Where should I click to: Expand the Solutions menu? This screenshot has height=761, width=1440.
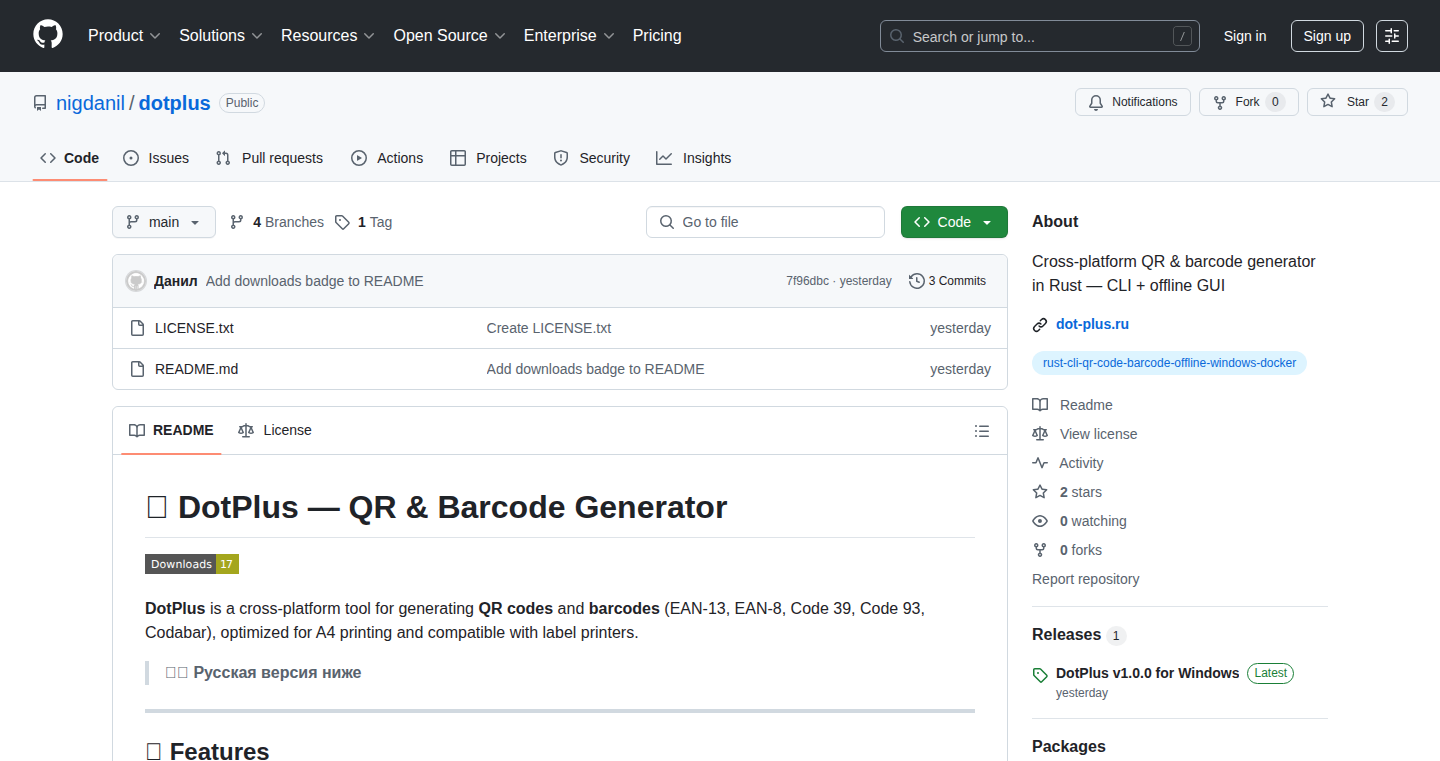(221, 35)
